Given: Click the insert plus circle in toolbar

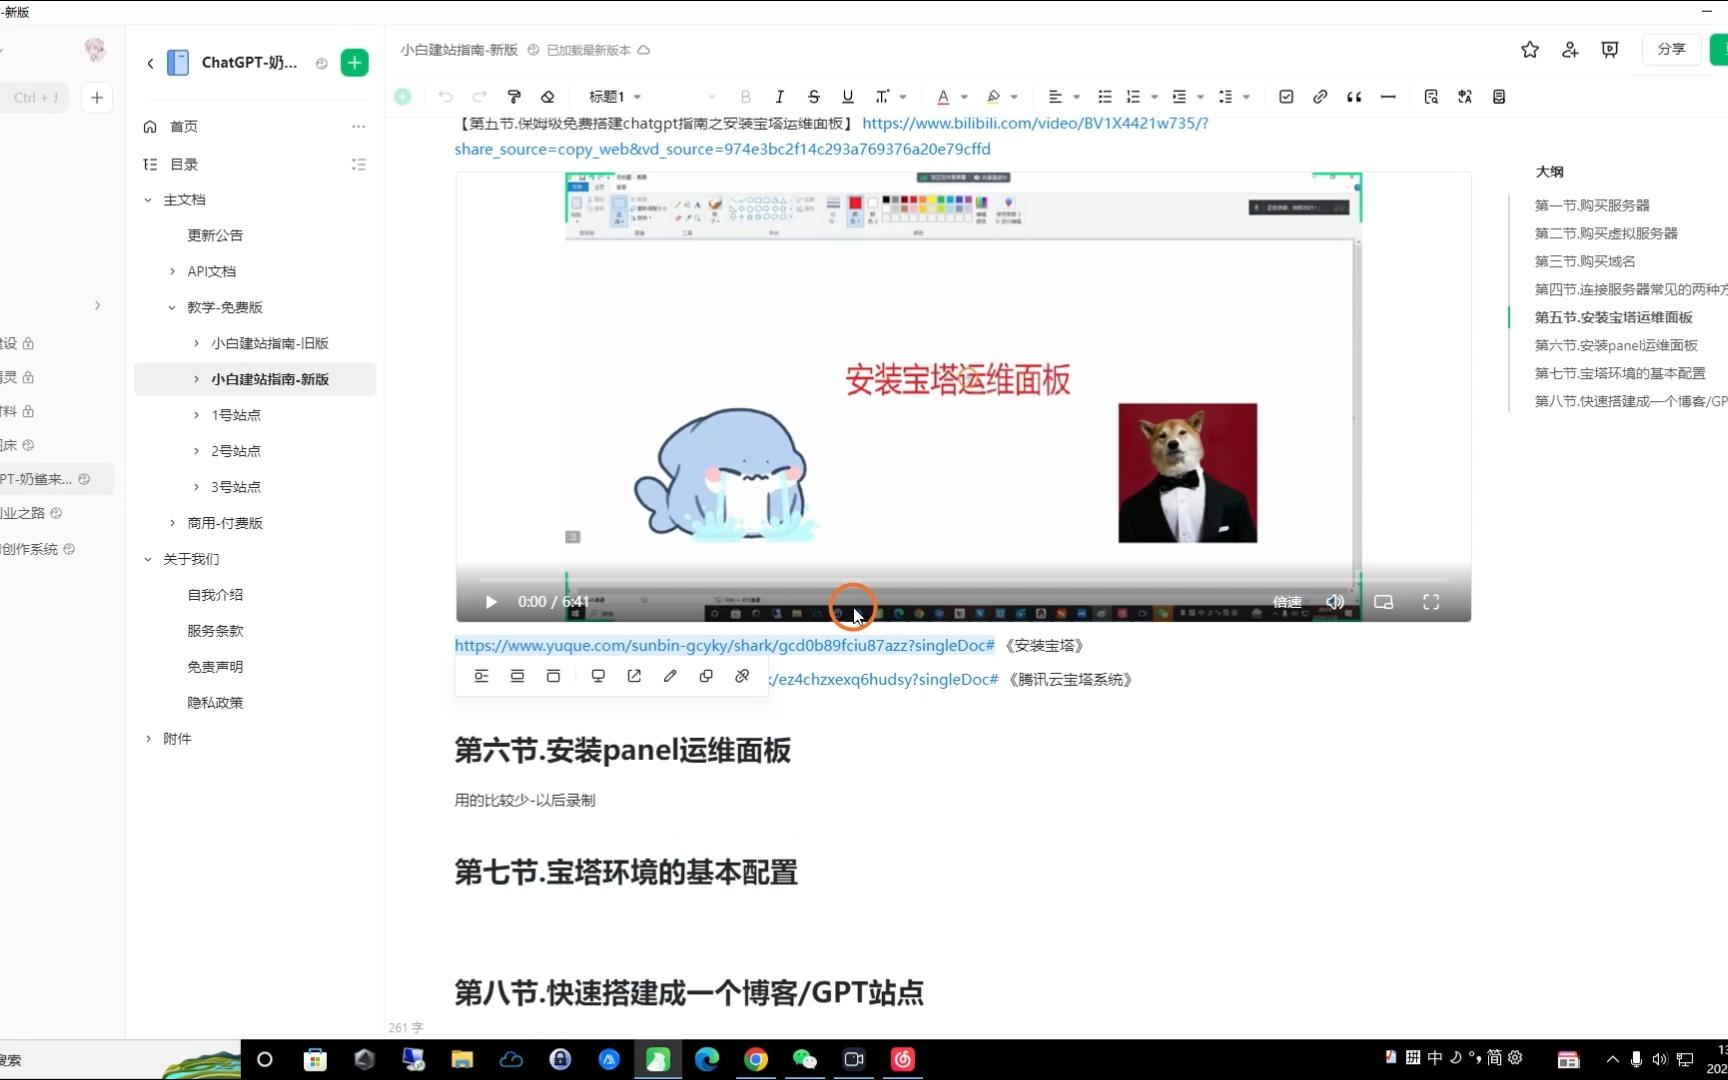Looking at the screenshot, I should pos(402,97).
